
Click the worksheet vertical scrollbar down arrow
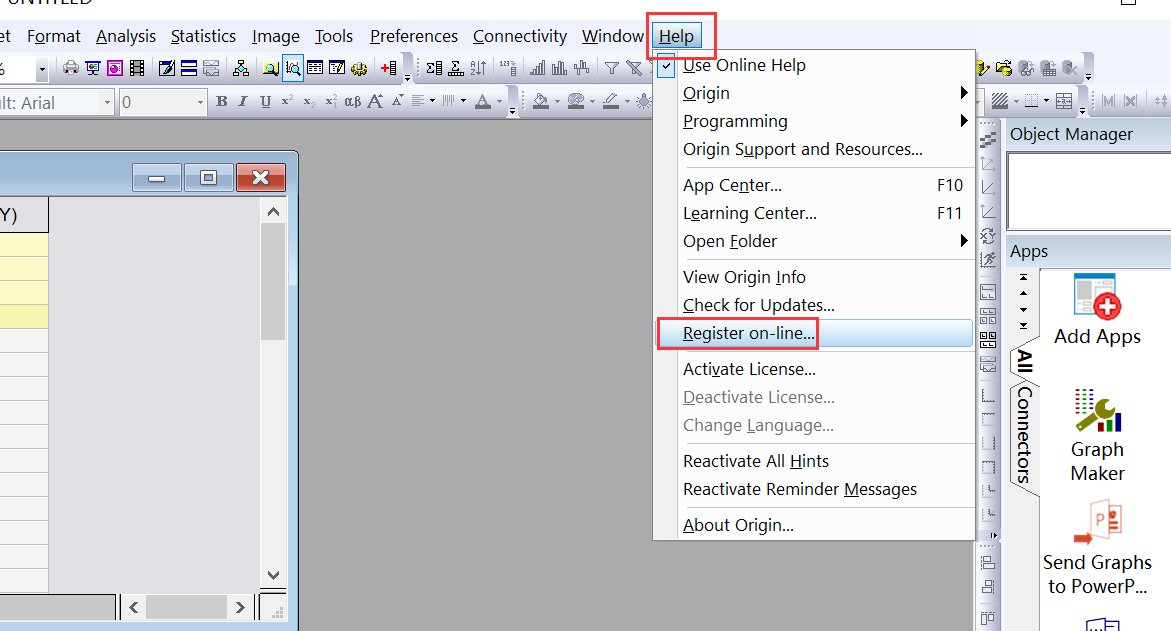[273, 575]
